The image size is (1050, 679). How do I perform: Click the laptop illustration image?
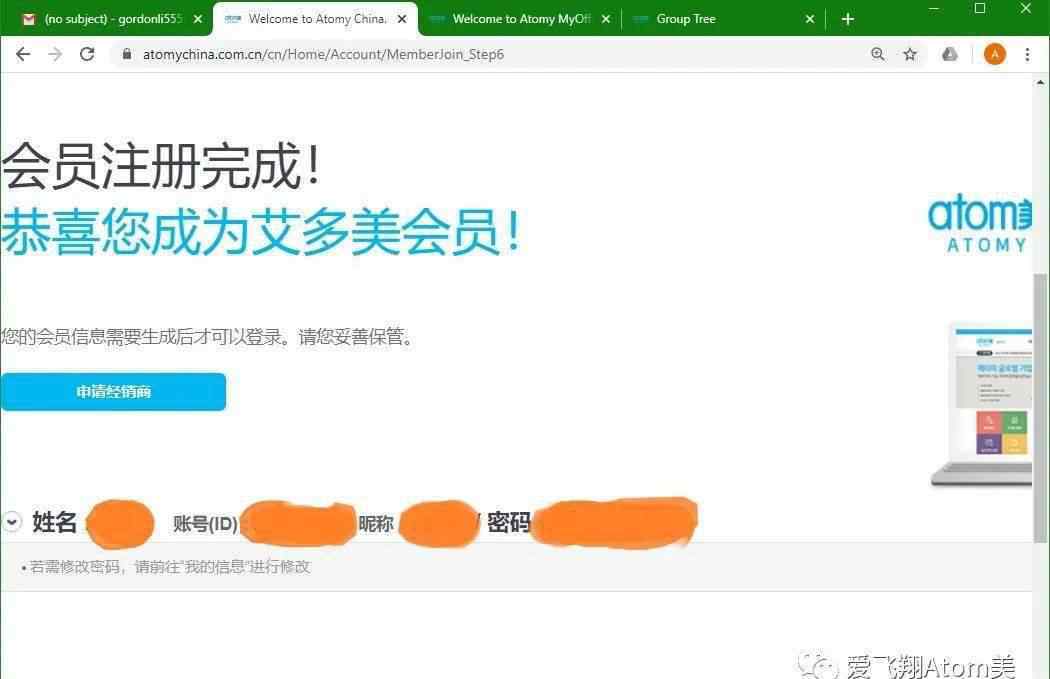982,404
